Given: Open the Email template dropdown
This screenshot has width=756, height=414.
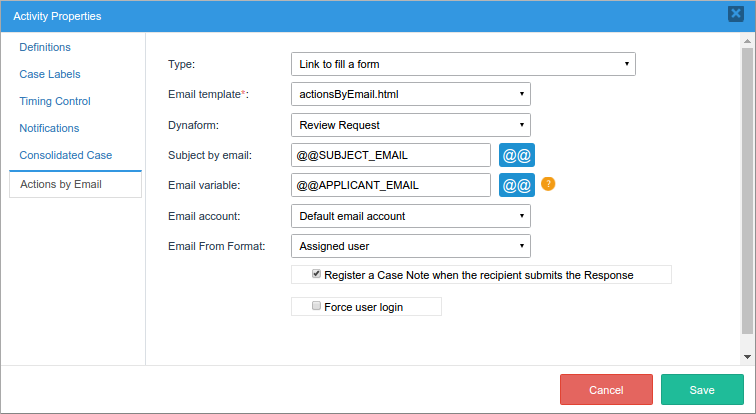Looking at the screenshot, I should coord(410,94).
